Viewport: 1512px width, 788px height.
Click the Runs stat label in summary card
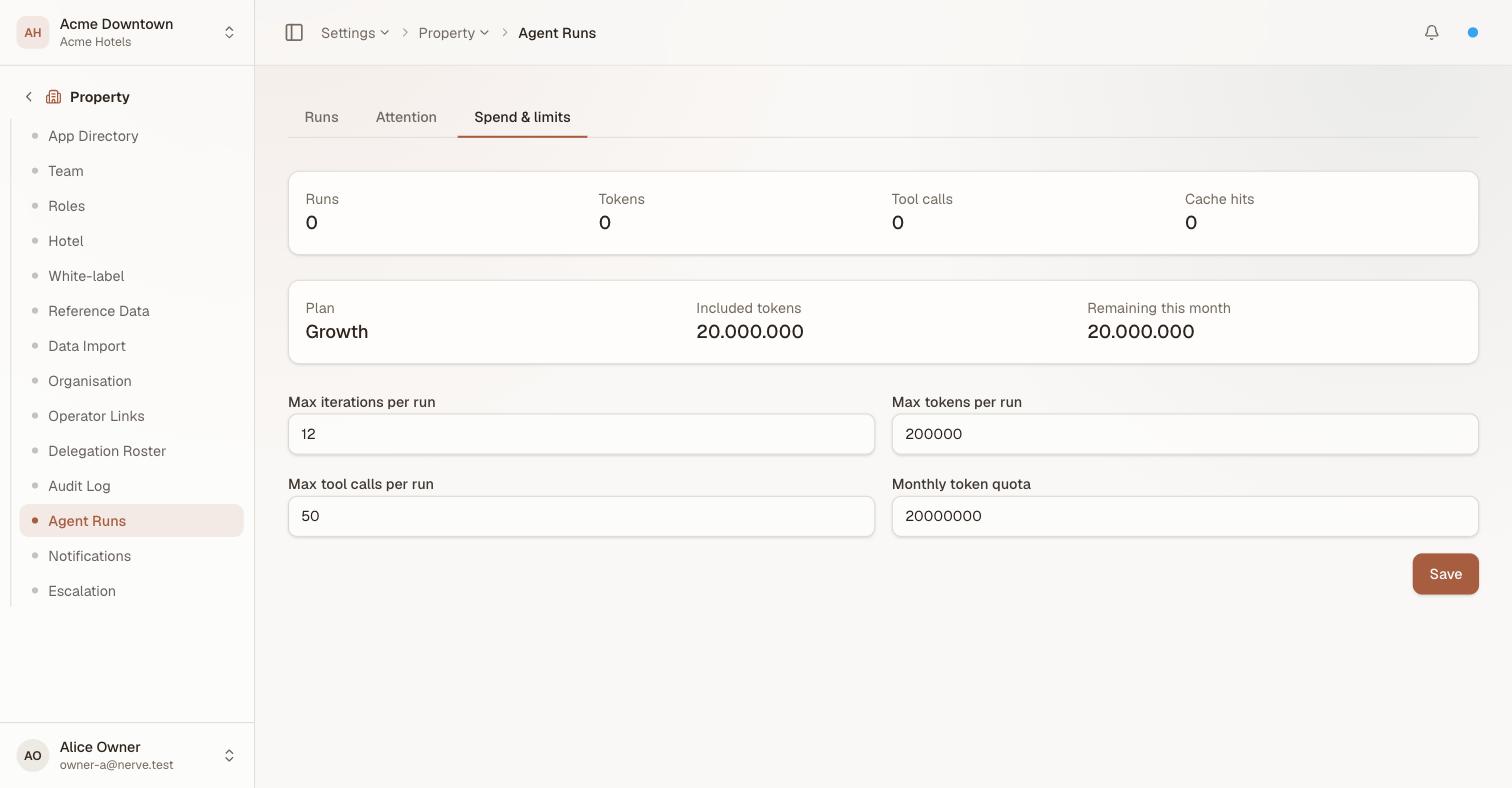[322, 199]
